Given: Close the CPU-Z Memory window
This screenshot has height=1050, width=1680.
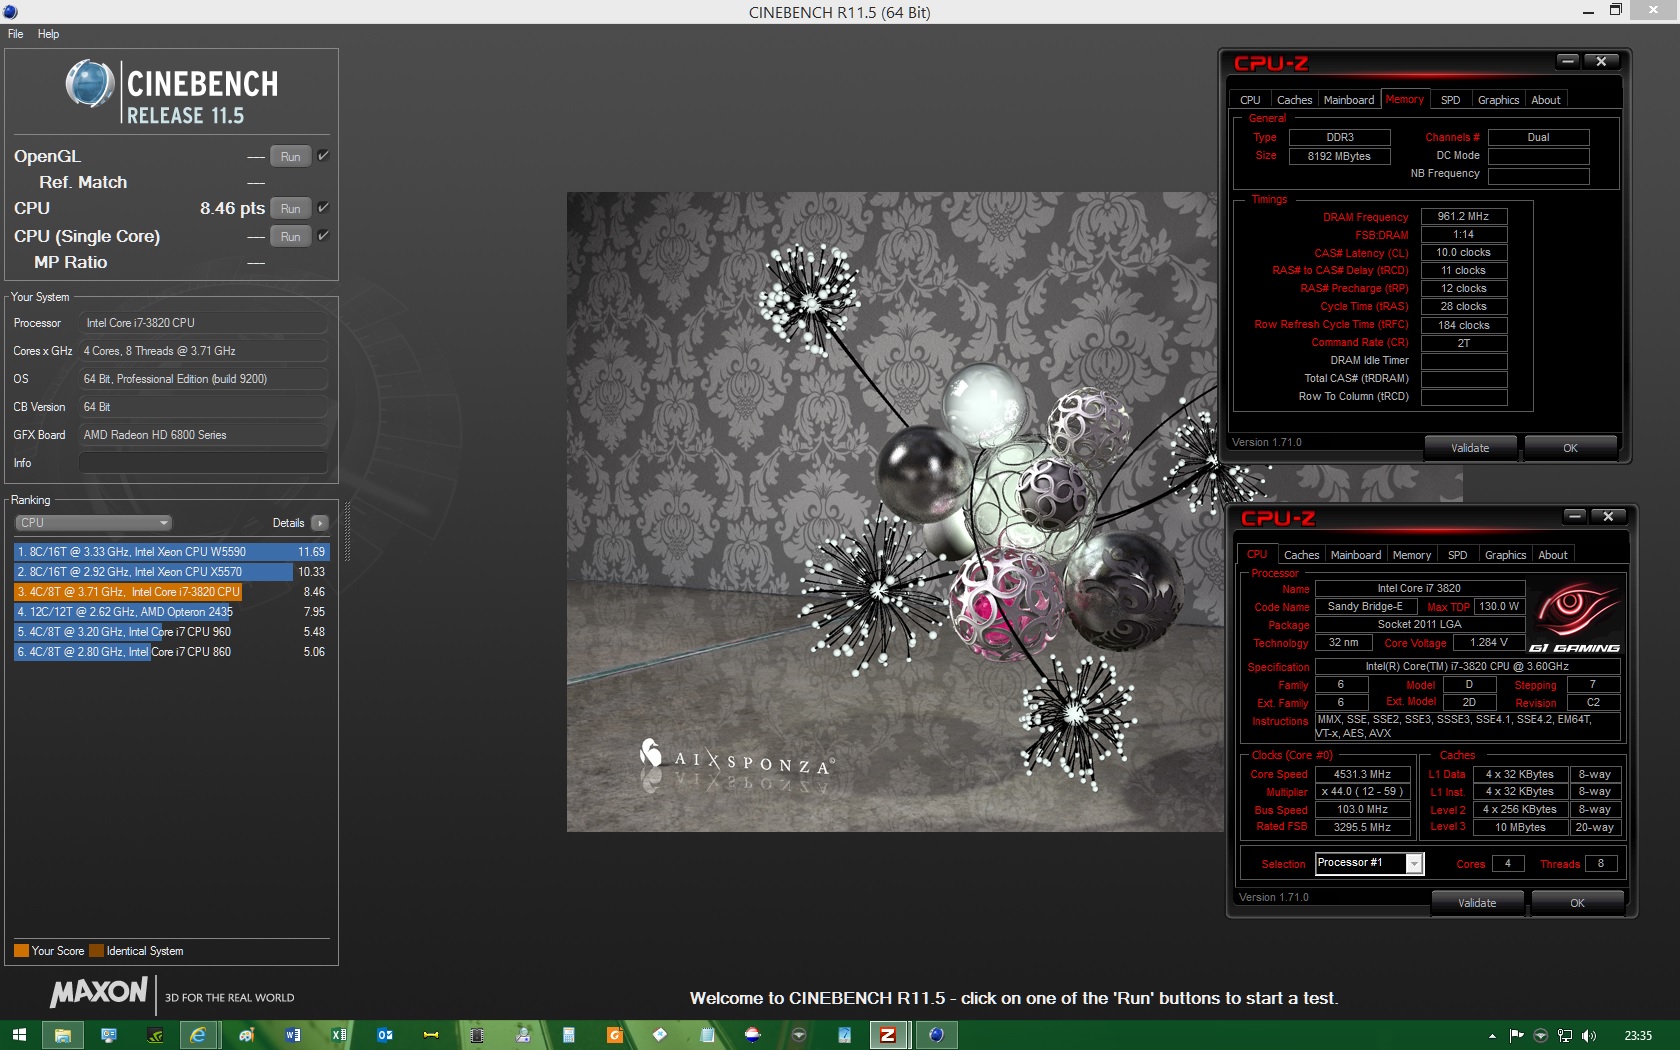Looking at the screenshot, I should [x=1601, y=61].
